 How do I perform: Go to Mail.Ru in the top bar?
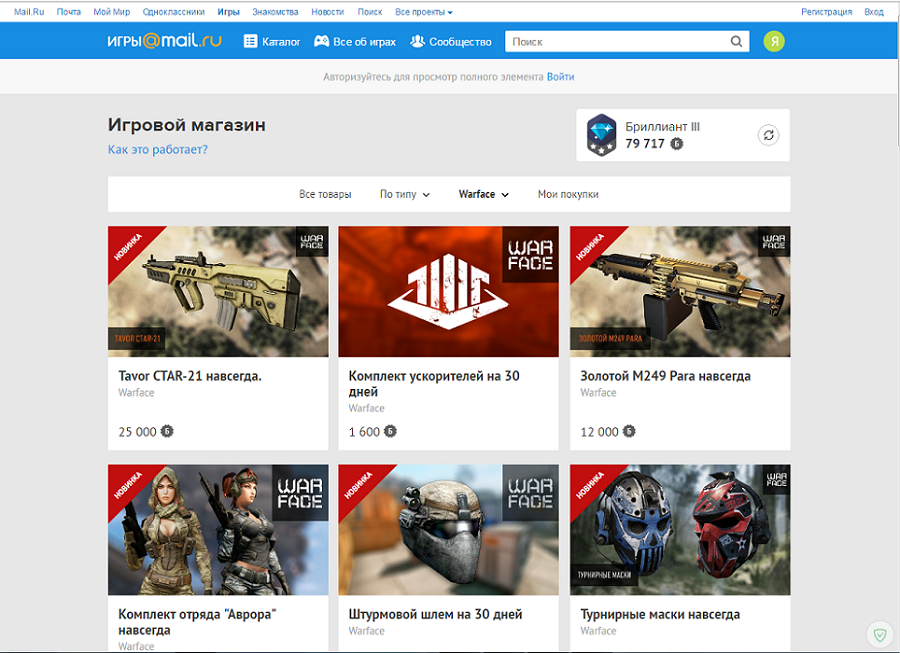coord(29,11)
